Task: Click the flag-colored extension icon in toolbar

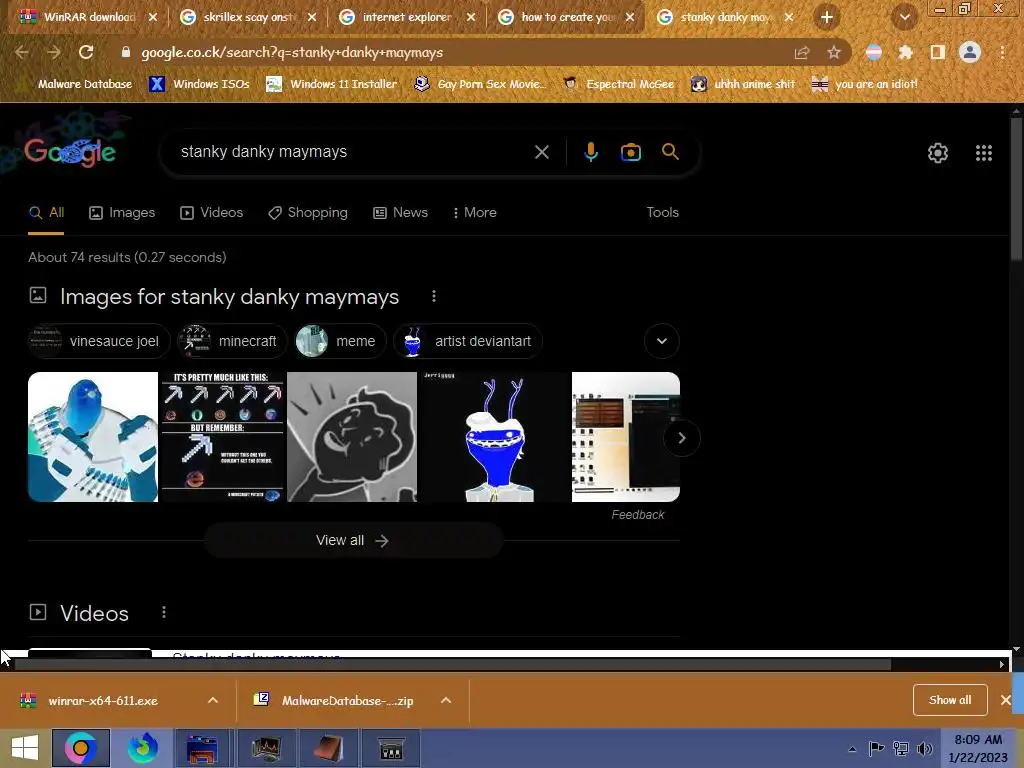Action: point(873,52)
